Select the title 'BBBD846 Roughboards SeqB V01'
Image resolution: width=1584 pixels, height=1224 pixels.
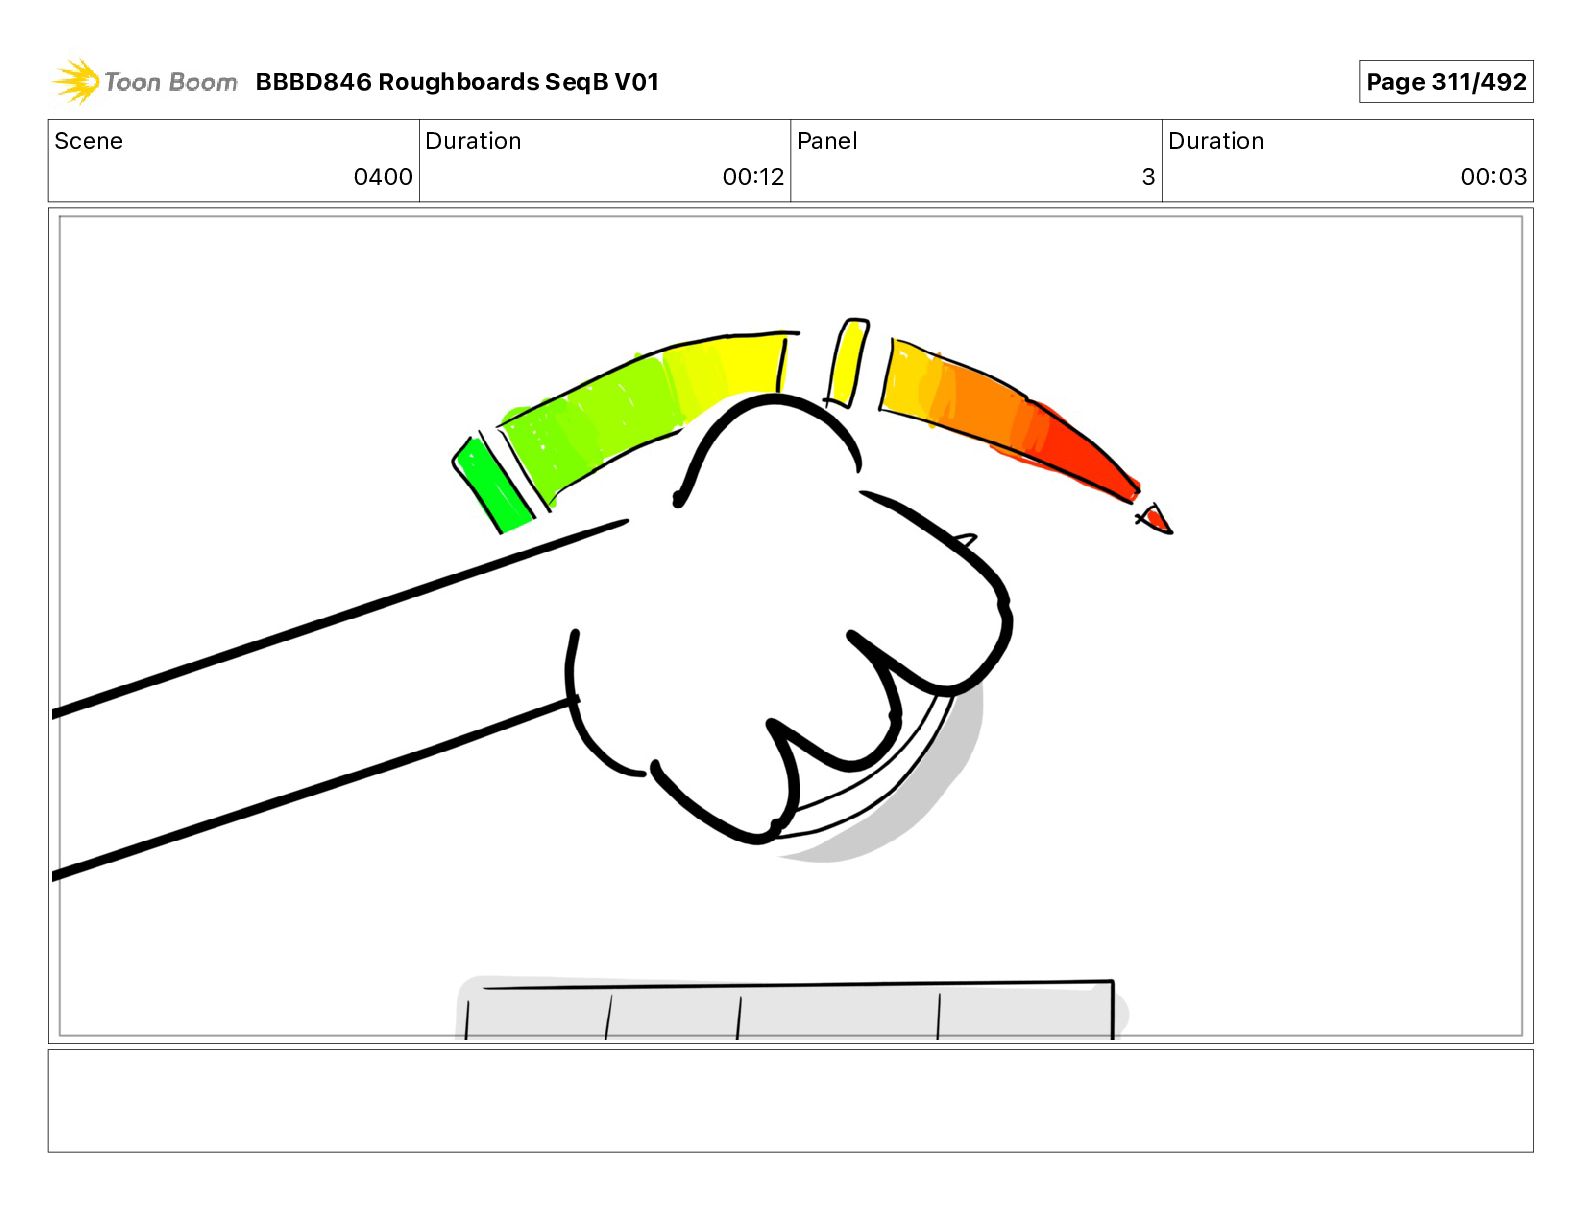pos(457,82)
